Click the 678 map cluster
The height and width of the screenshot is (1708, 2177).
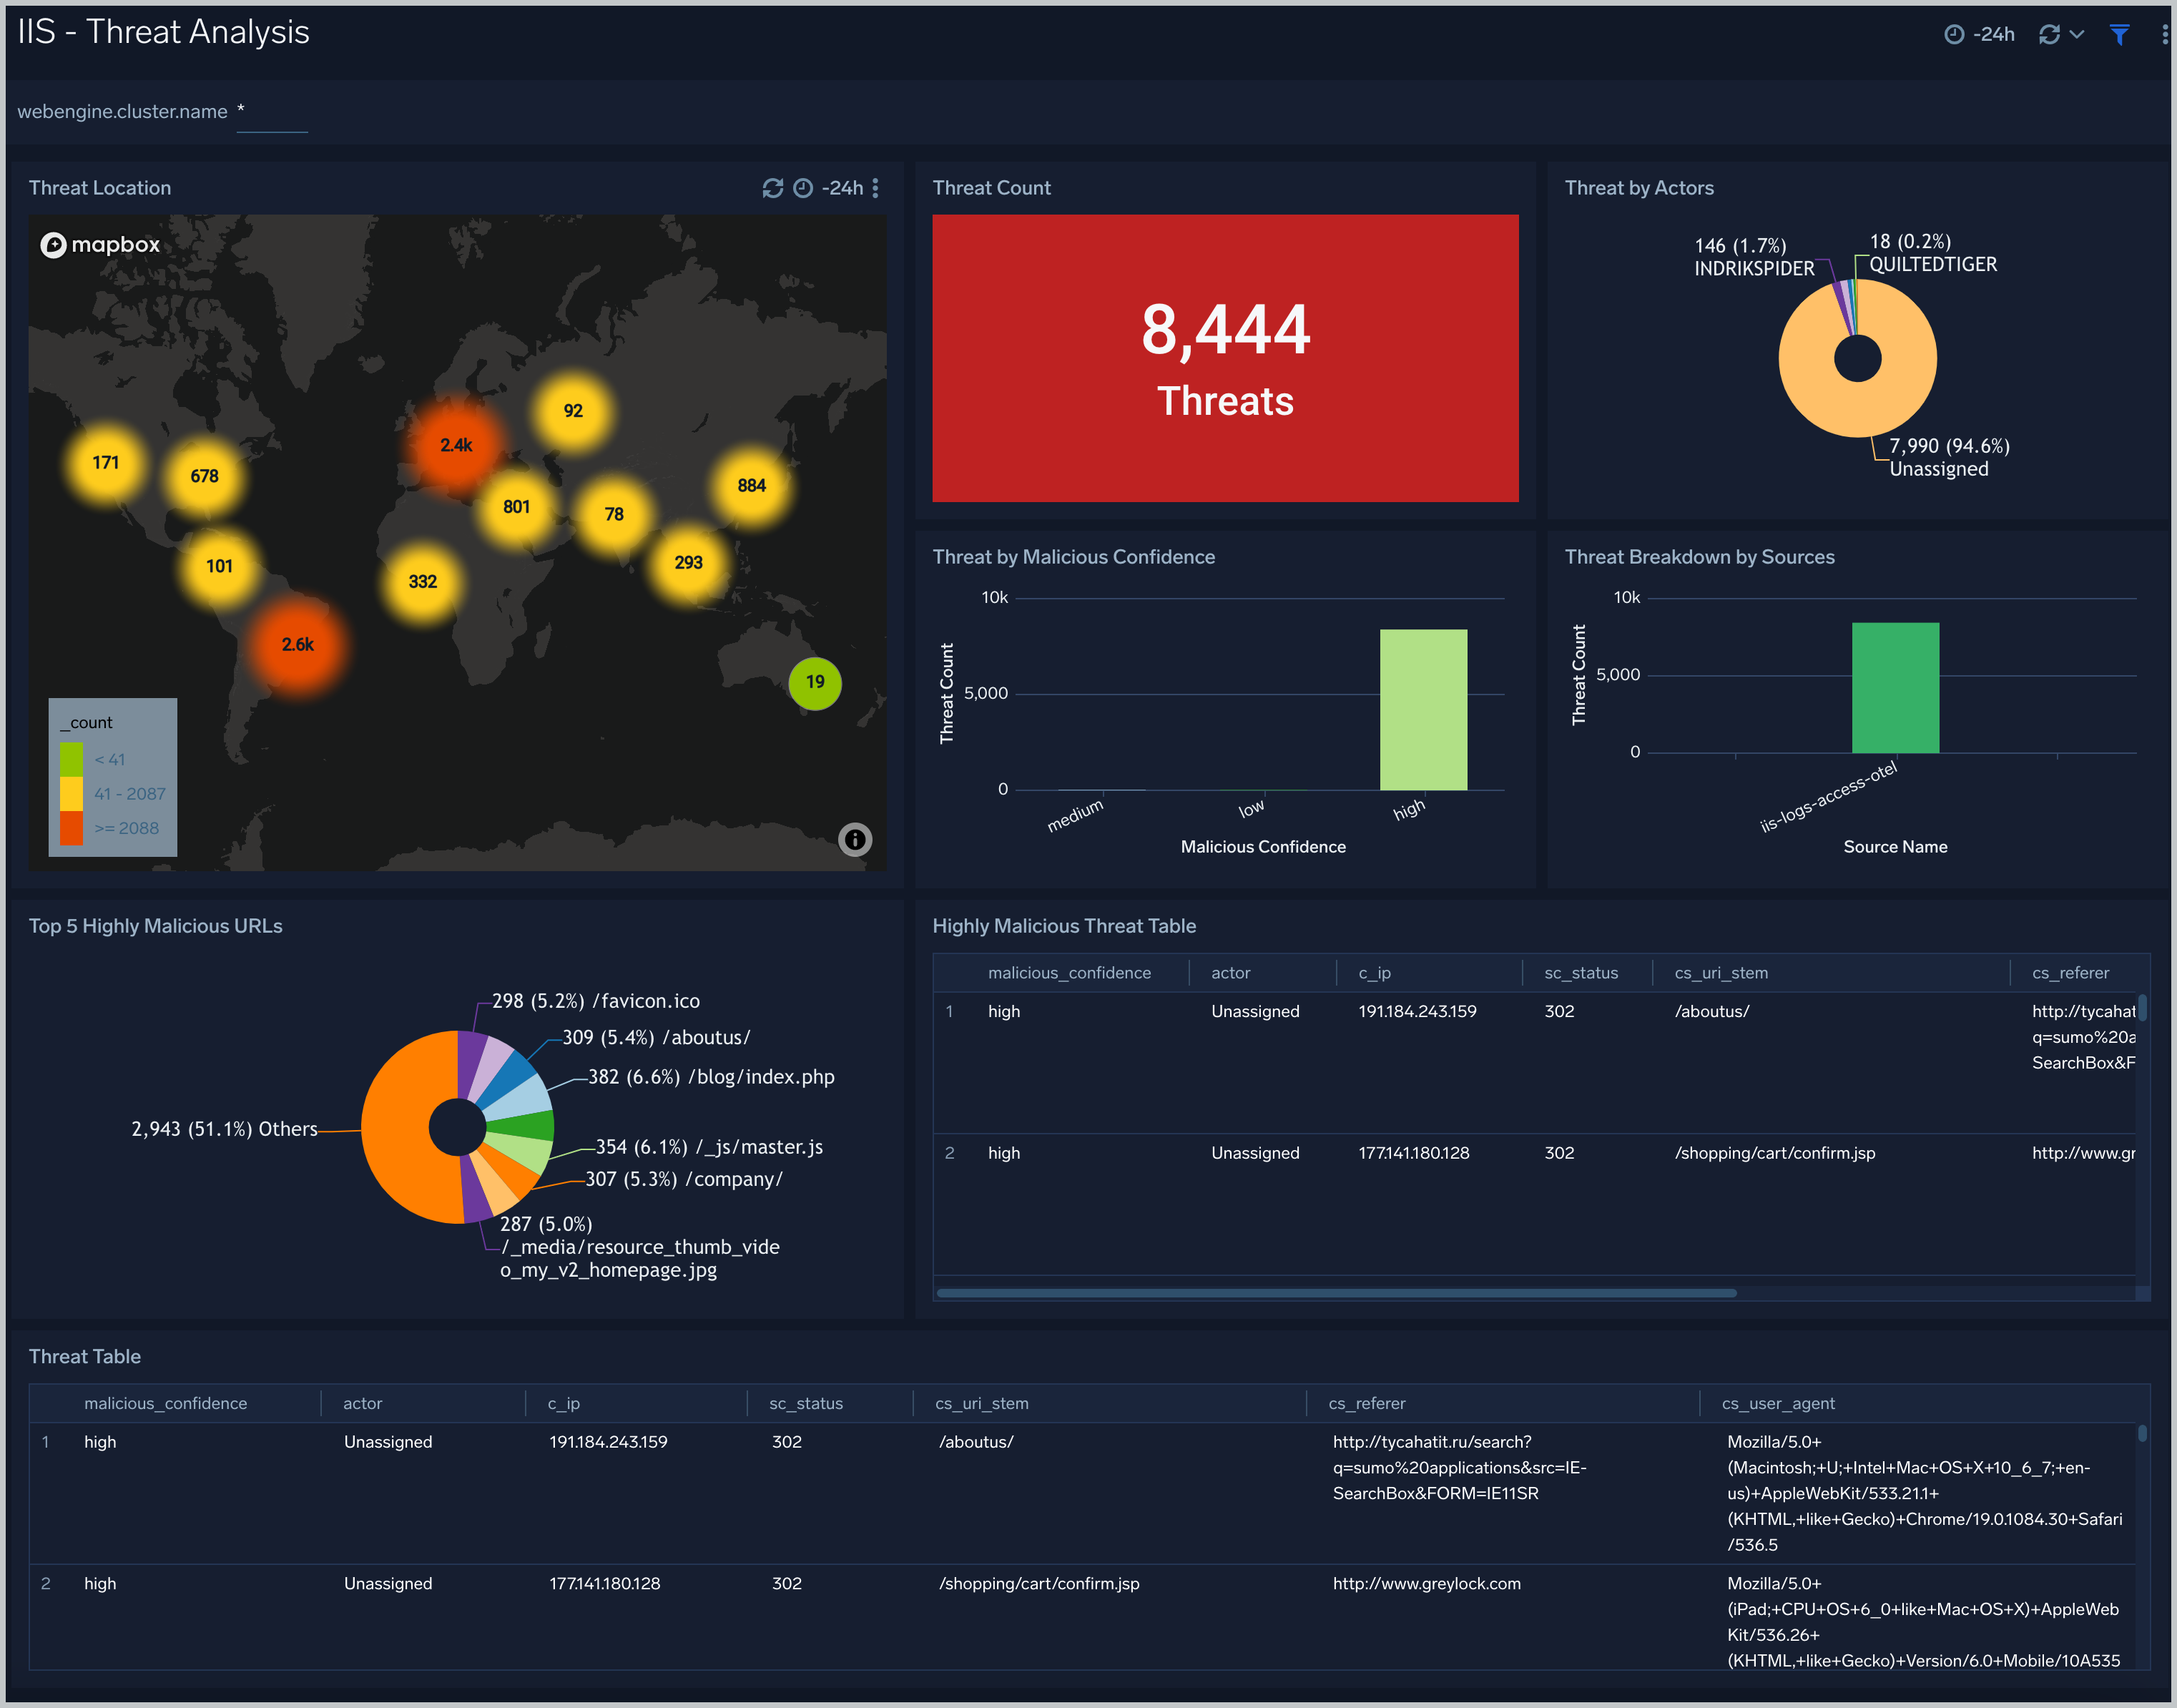click(204, 476)
